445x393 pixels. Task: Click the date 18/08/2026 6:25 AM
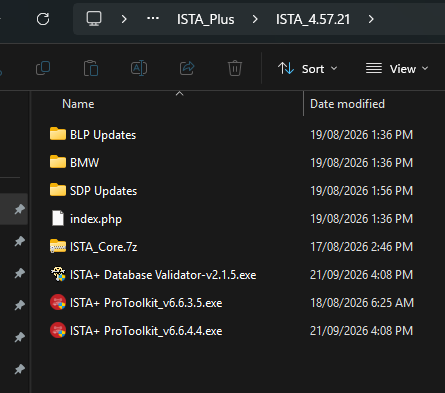pos(362,303)
